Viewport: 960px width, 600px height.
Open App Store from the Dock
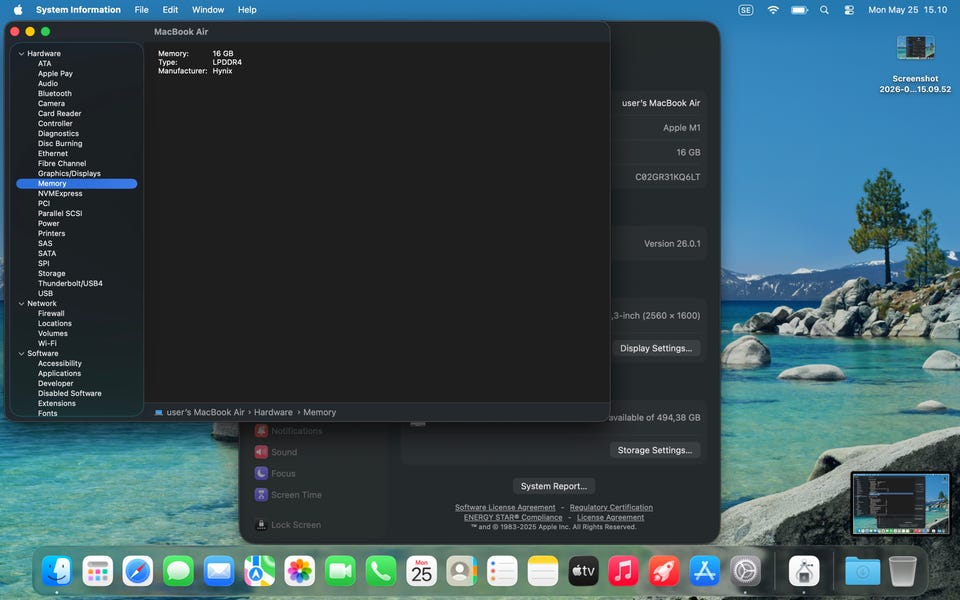(x=704, y=571)
